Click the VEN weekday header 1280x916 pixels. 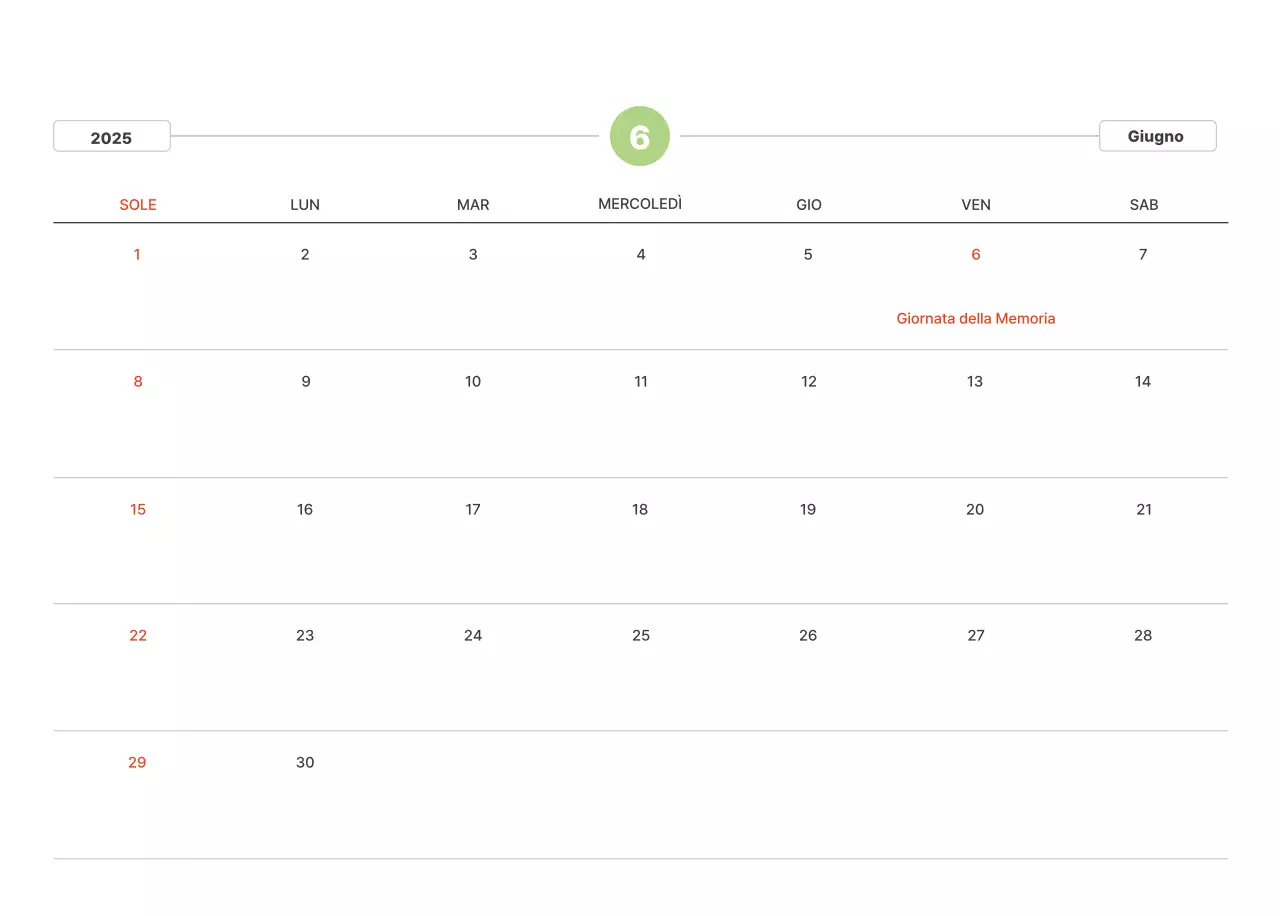[976, 205]
